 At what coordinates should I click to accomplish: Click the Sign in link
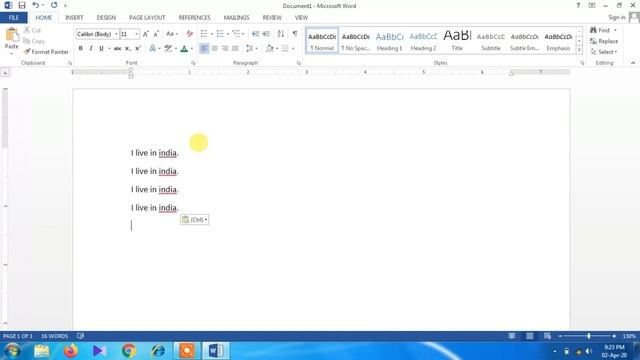tap(616, 17)
